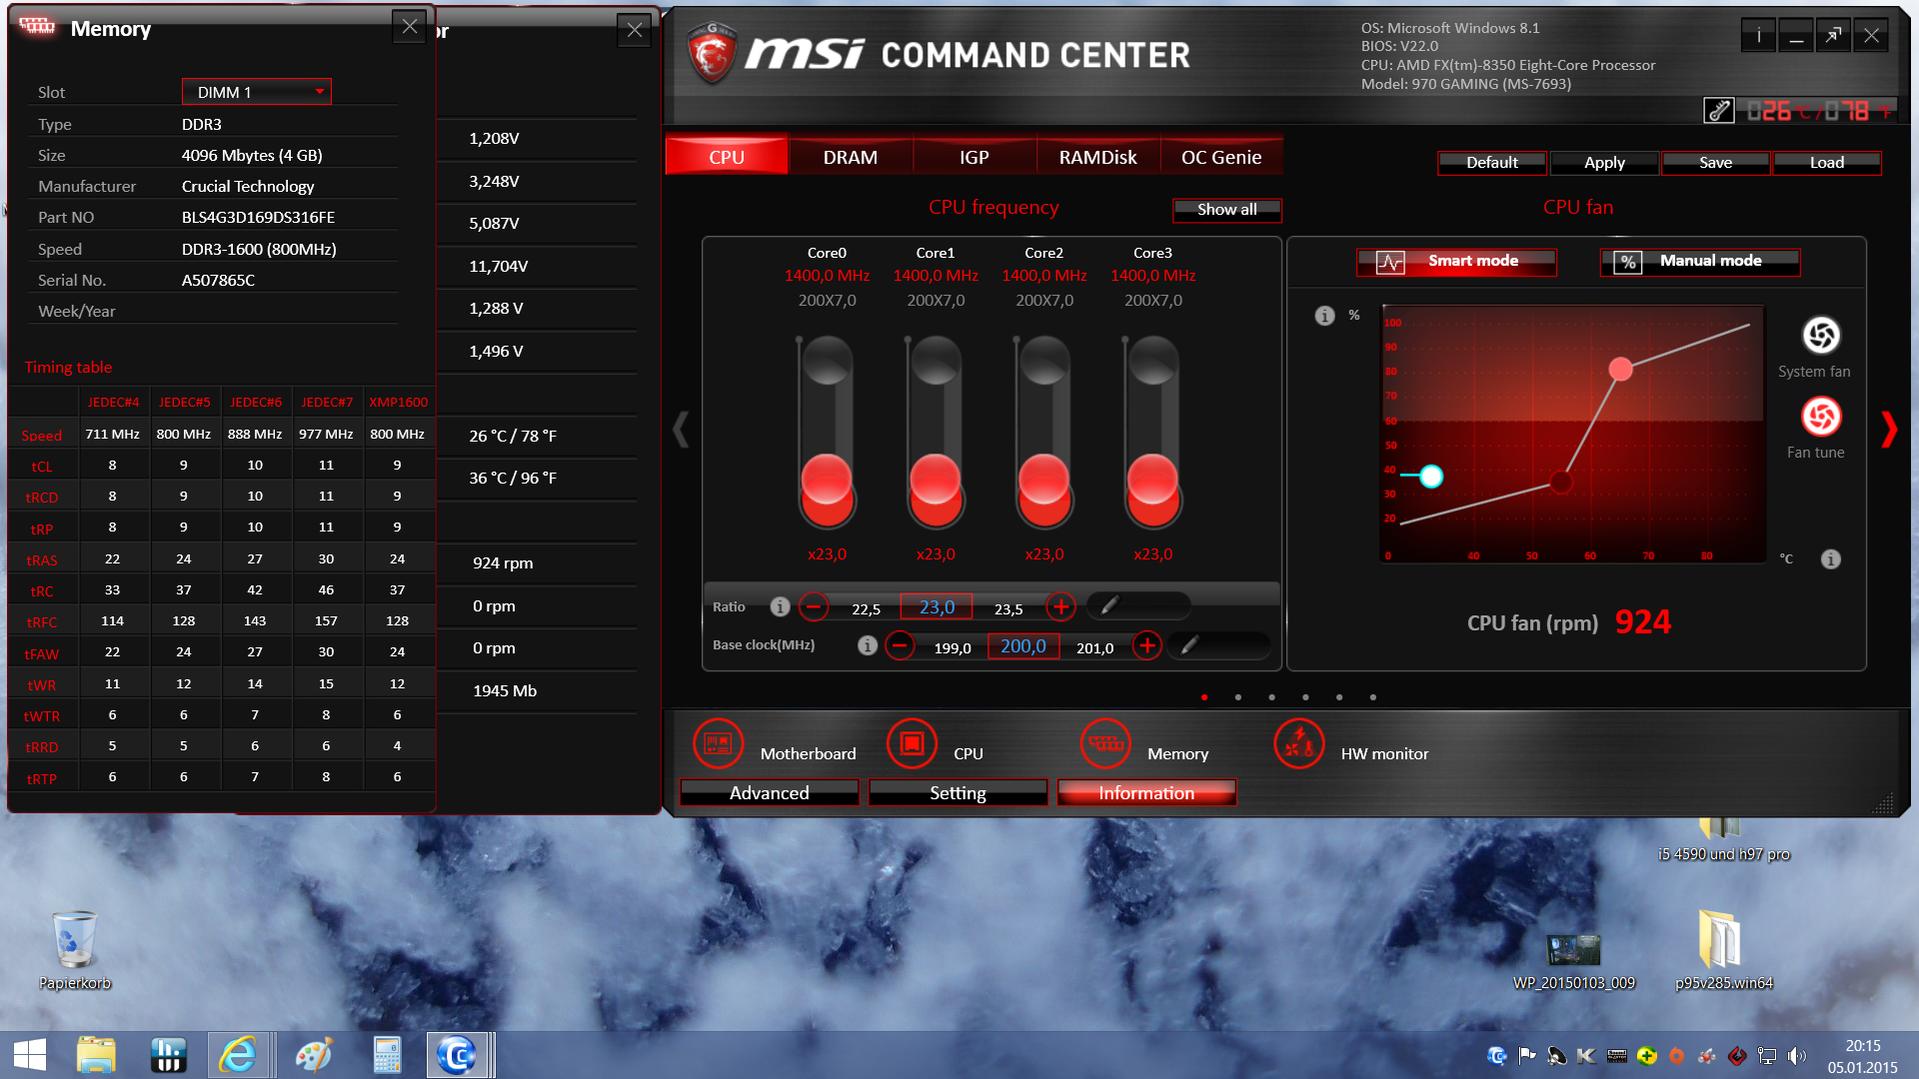
Task: Click the Core1 frequency slider knob
Action: pos(936,481)
